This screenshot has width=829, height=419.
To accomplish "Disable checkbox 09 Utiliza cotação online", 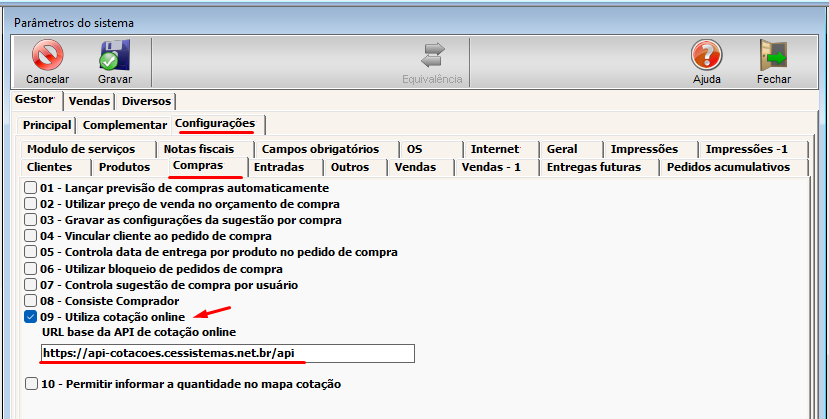I will 31,317.
